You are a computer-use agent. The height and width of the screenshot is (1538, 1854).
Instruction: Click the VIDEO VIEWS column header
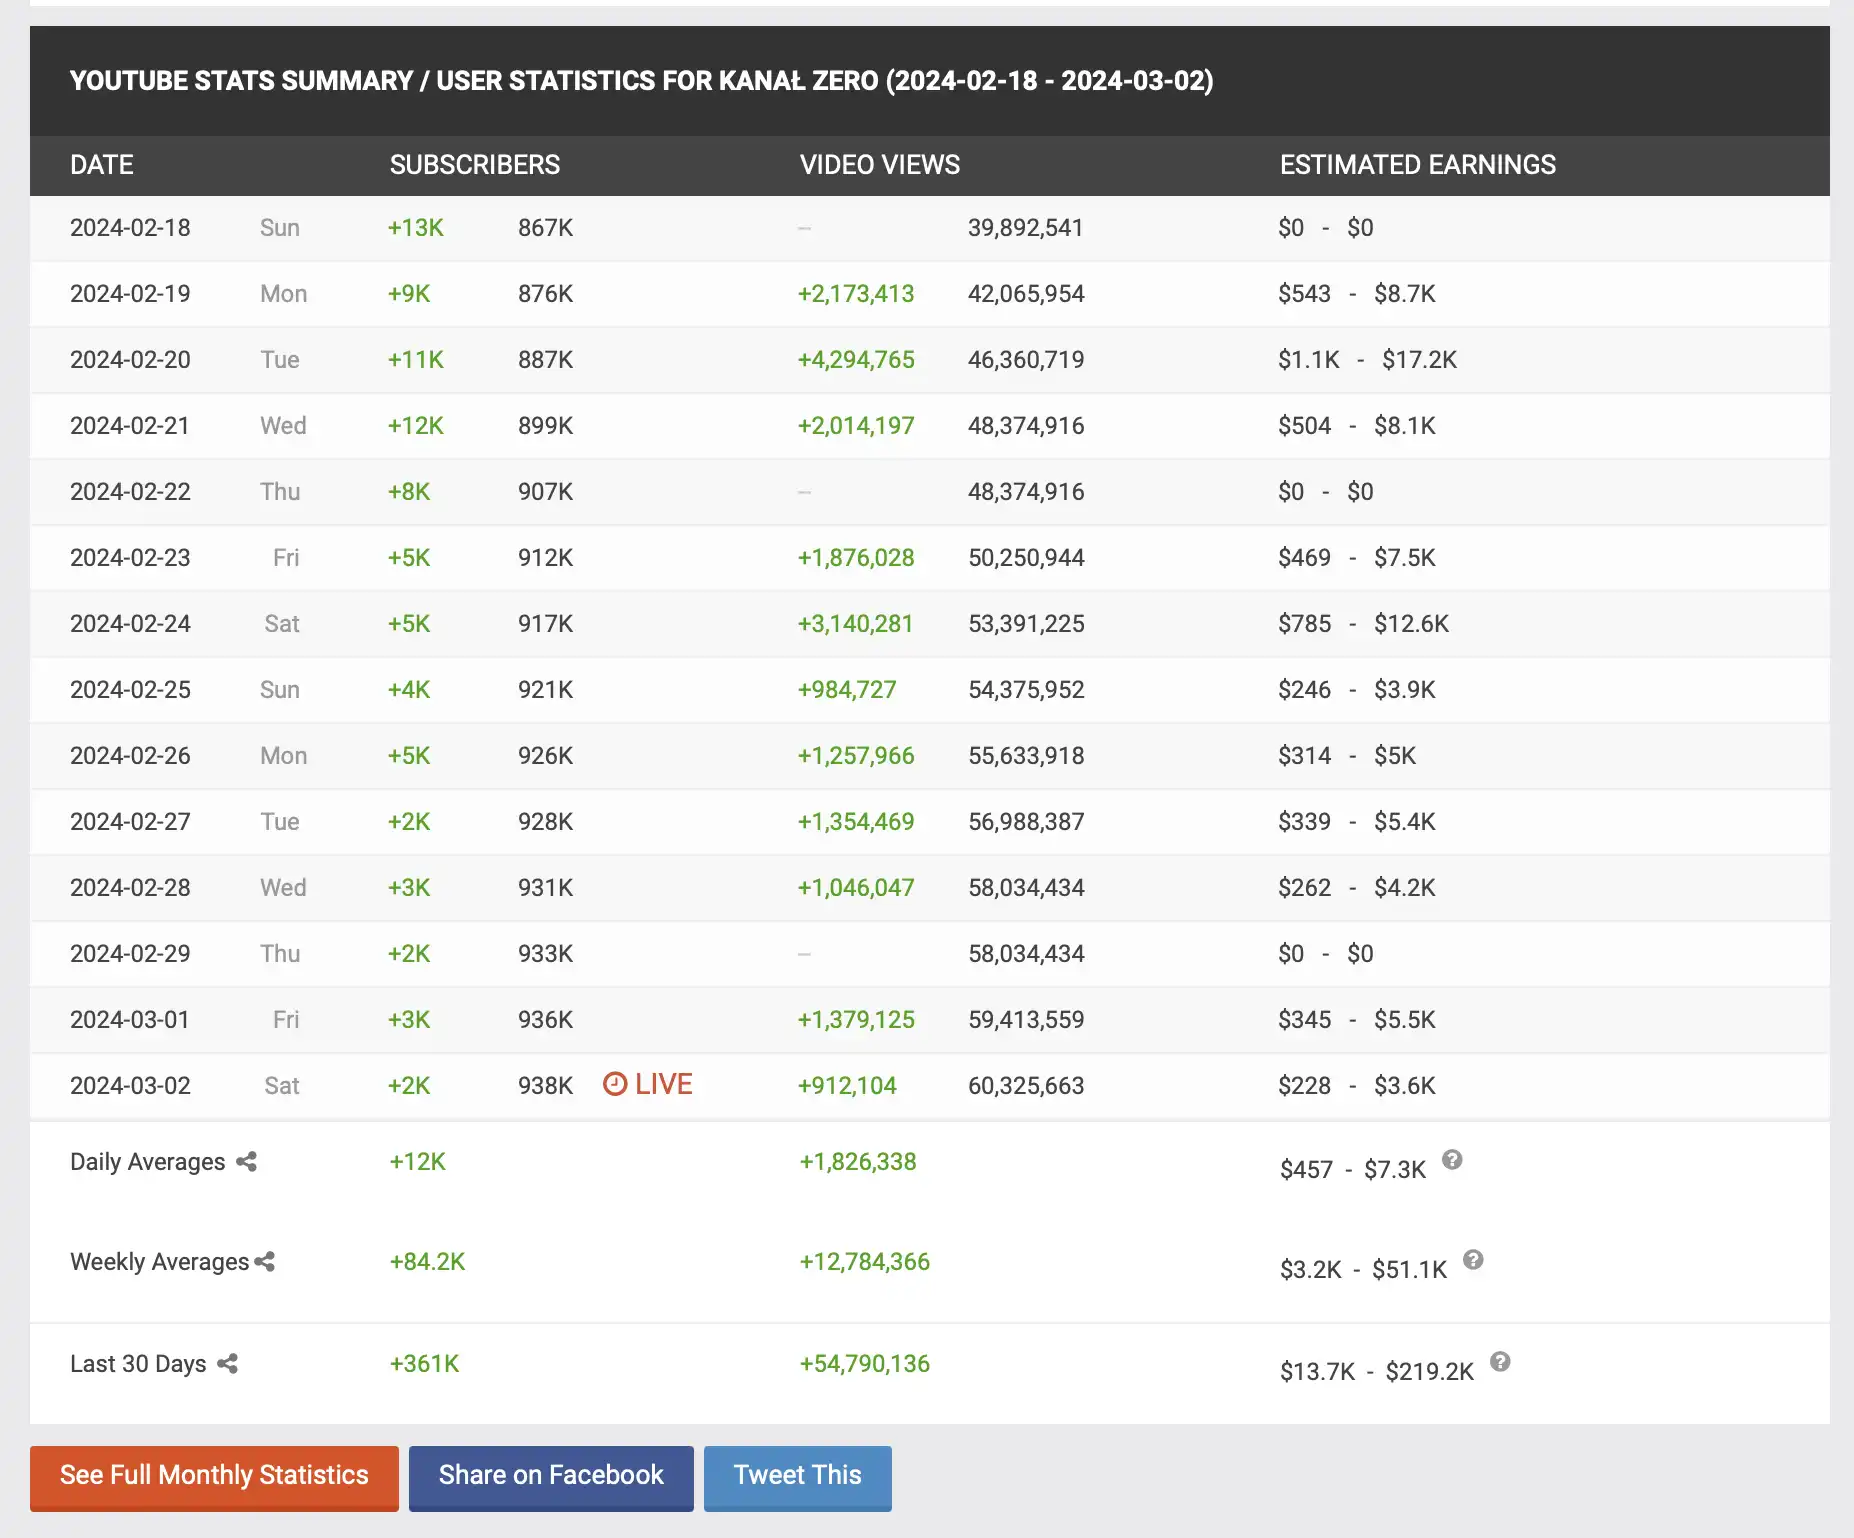tap(879, 165)
